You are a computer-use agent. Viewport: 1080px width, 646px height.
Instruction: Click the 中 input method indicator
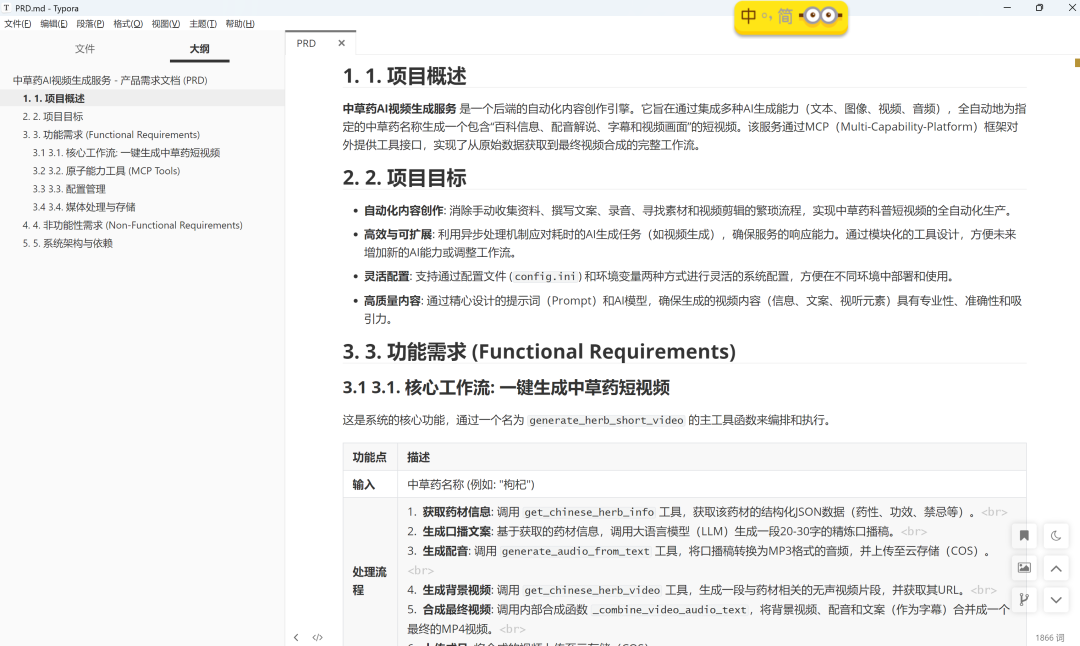pyautogui.click(x=749, y=16)
